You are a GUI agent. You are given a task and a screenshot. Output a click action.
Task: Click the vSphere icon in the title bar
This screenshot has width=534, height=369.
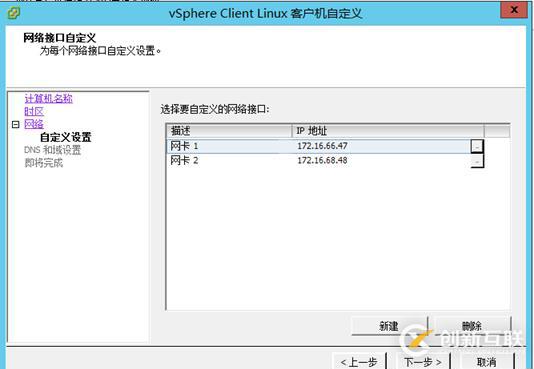coord(14,13)
